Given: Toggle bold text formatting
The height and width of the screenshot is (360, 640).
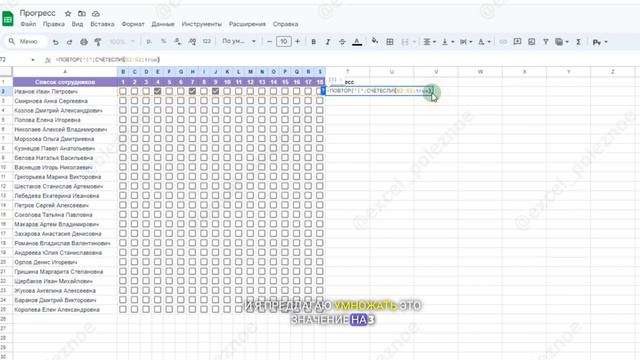Looking at the screenshot, I should click(x=313, y=42).
